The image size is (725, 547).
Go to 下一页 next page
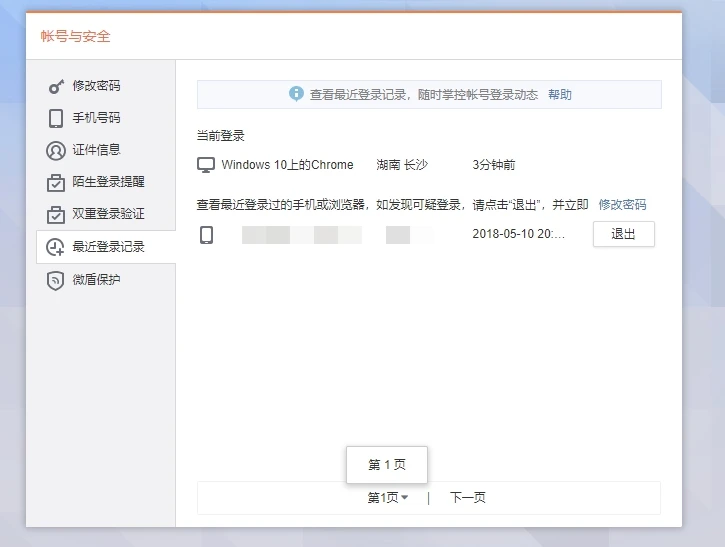467,498
